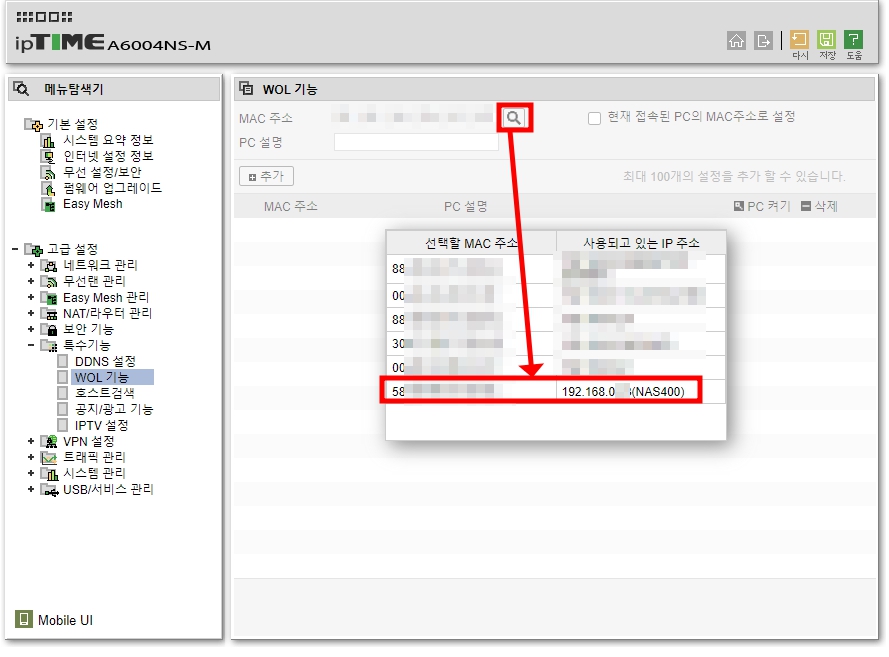
Task: Expand the 네트워크 관리 tree node
Action: coord(29,265)
